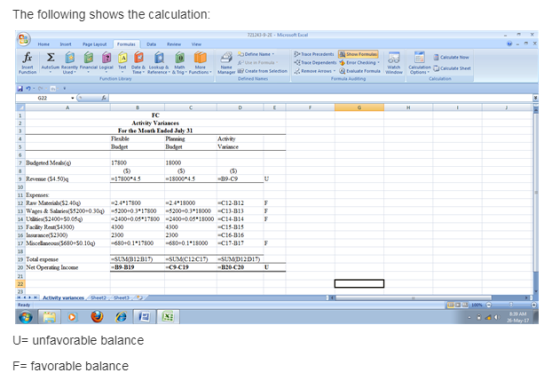Click the volume icon in system tray
The image size is (560, 373).
click(496, 317)
